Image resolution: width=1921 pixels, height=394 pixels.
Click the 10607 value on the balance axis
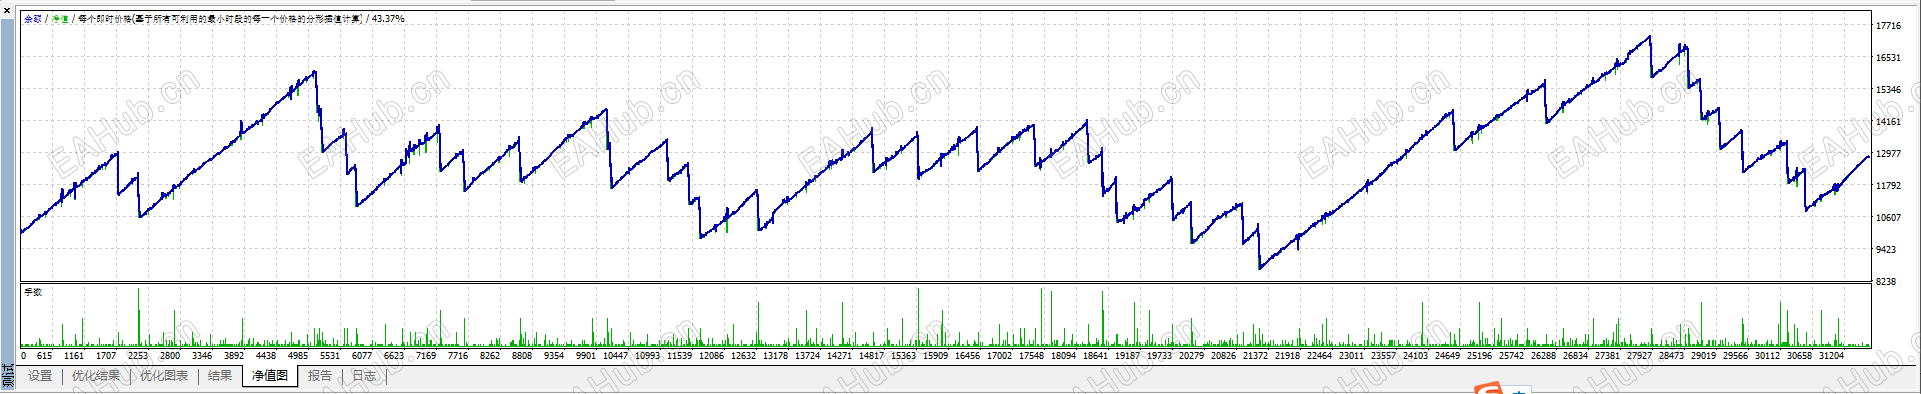(x=1888, y=218)
